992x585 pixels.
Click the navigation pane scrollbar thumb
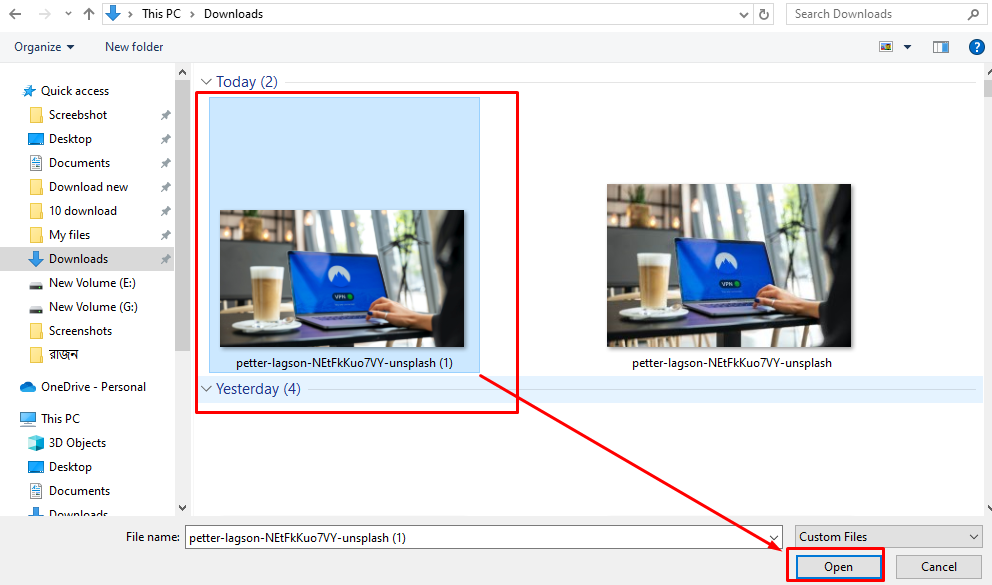click(182, 215)
